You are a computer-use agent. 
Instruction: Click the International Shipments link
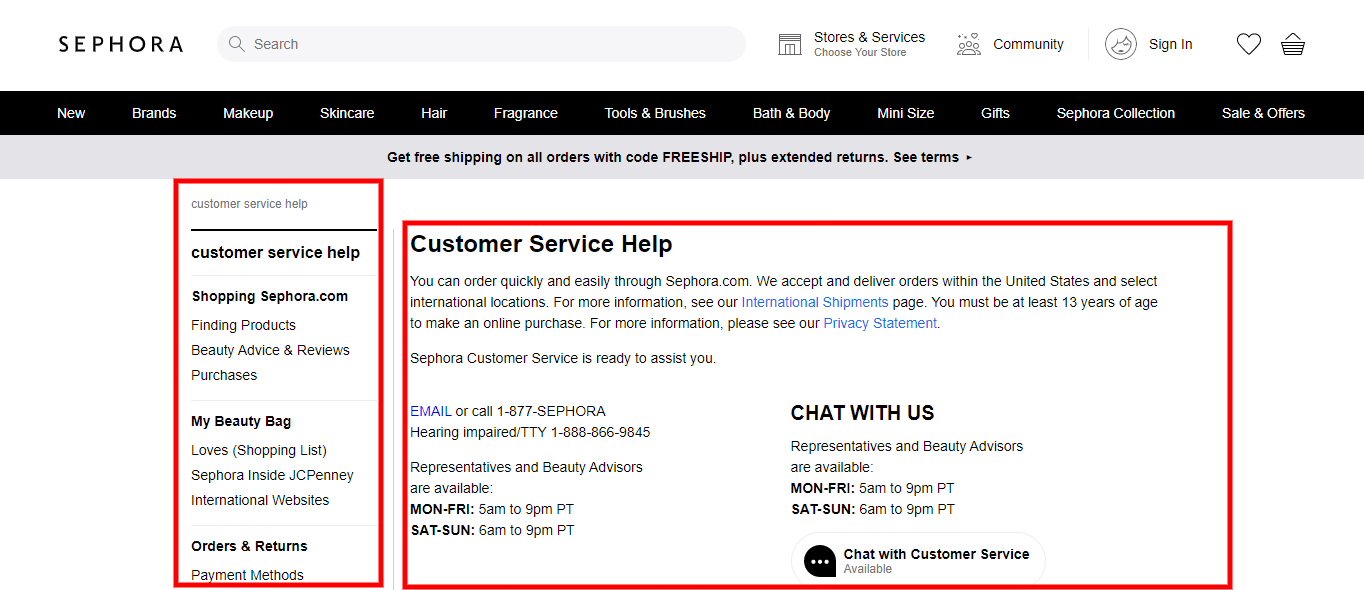click(x=815, y=302)
